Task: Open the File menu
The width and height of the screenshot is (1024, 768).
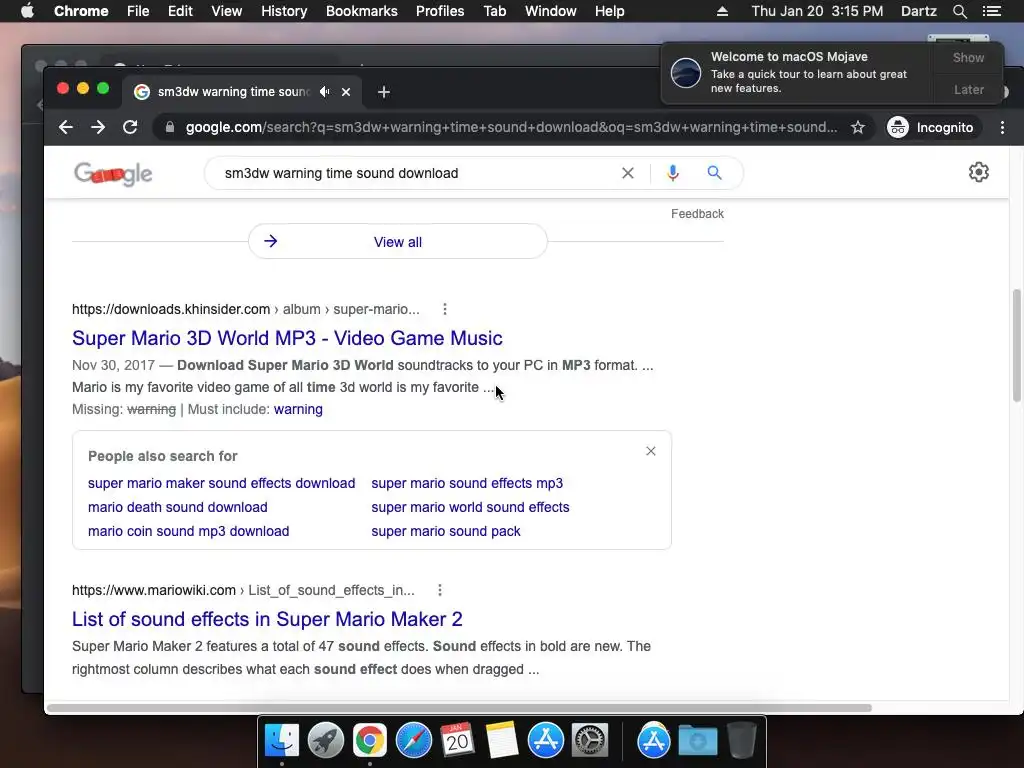Action: coord(138,11)
